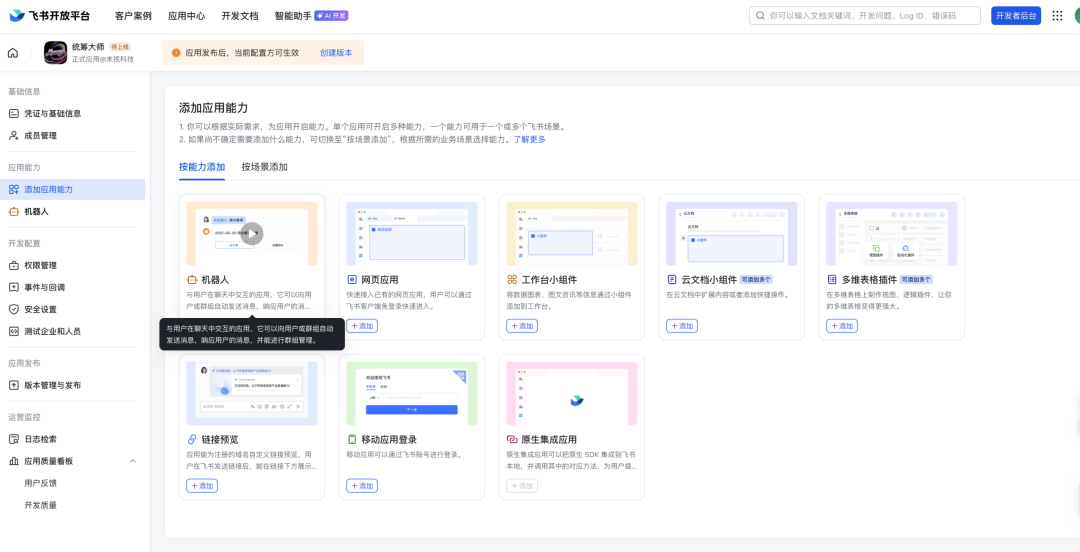Click the Feishu Open Platform logo

pyautogui.click(x=50, y=16)
